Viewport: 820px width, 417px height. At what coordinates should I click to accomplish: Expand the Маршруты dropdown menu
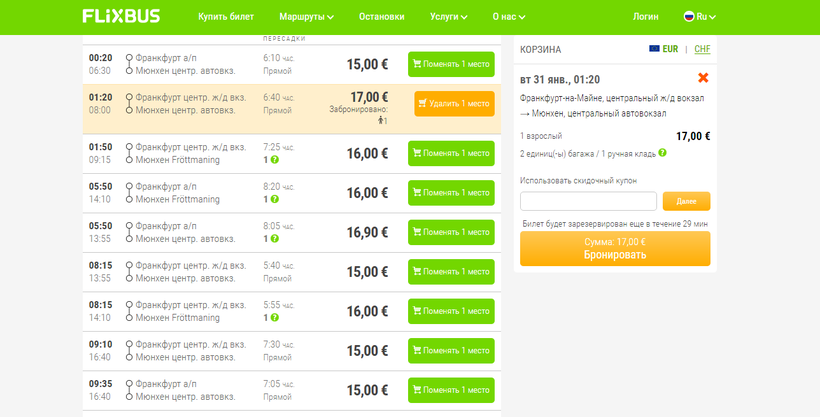306,17
